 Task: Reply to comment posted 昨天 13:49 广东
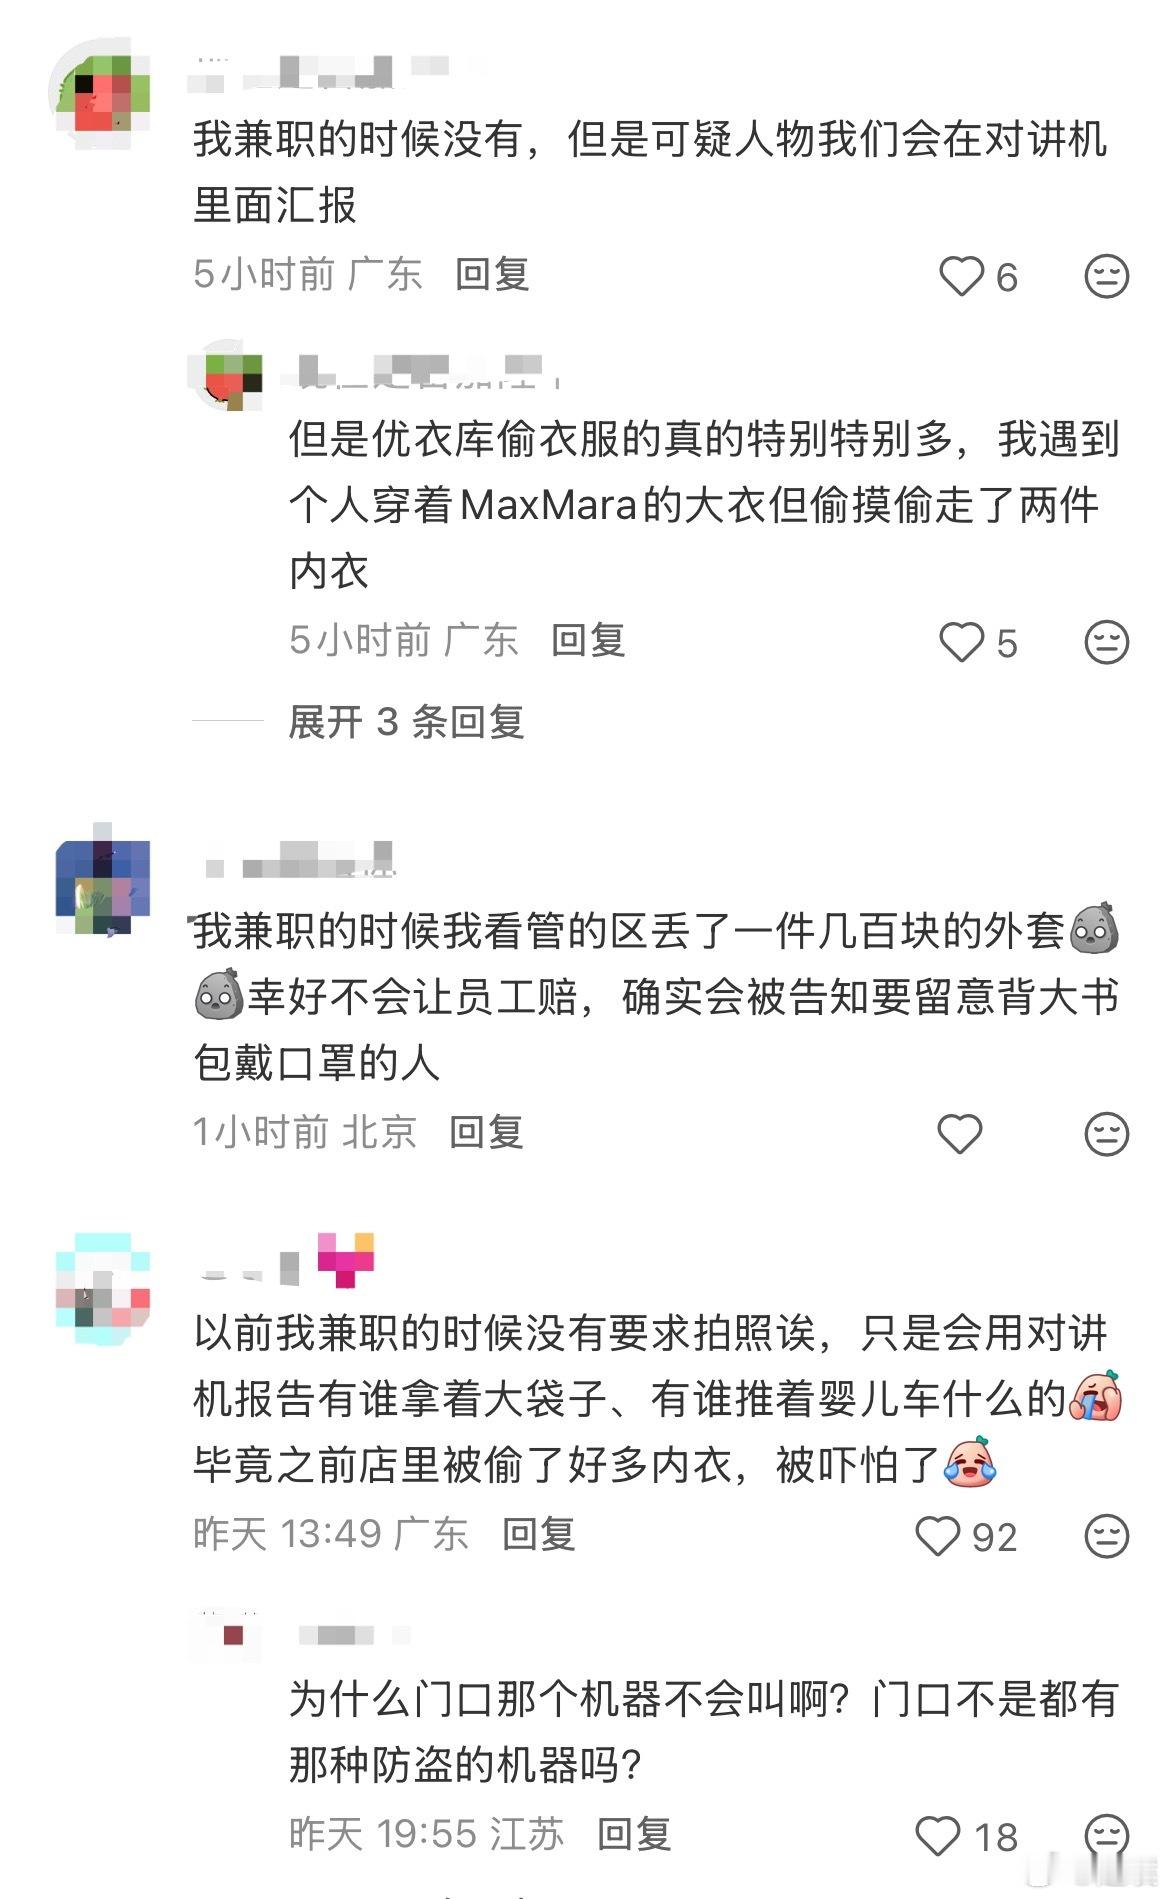pos(539,1534)
